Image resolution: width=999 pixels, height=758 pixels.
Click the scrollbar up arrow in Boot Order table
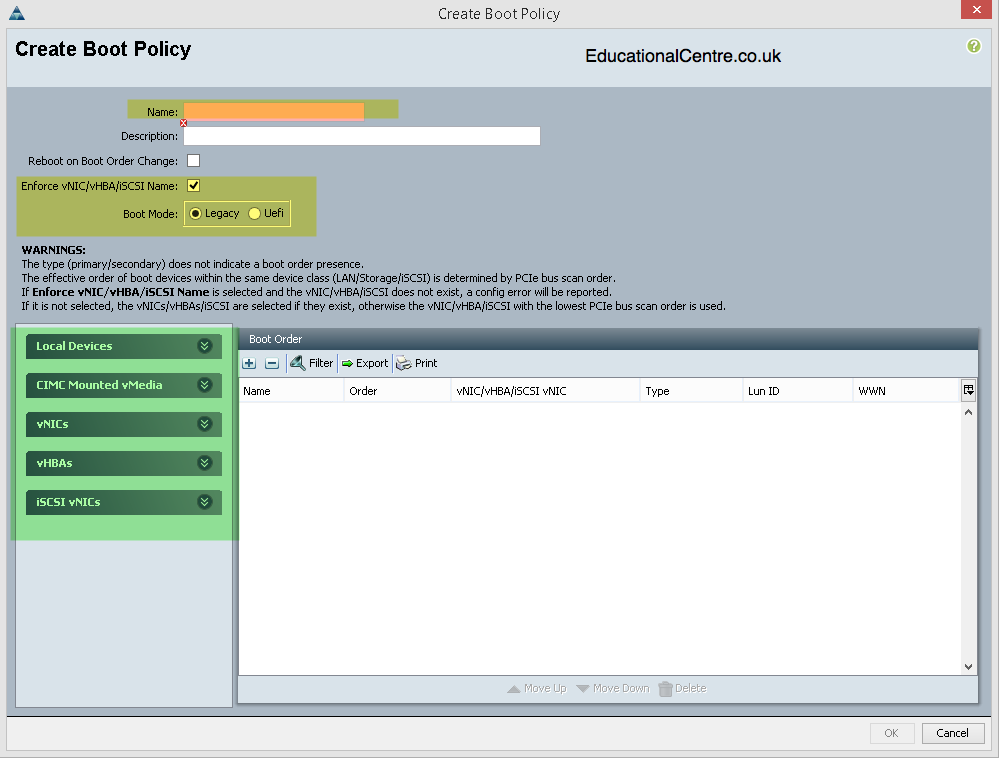click(x=968, y=412)
